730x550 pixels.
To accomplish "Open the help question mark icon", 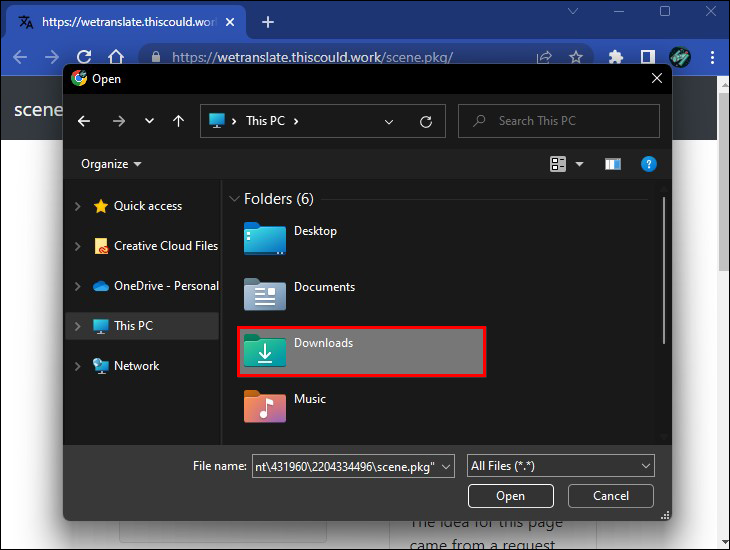I will [x=649, y=164].
